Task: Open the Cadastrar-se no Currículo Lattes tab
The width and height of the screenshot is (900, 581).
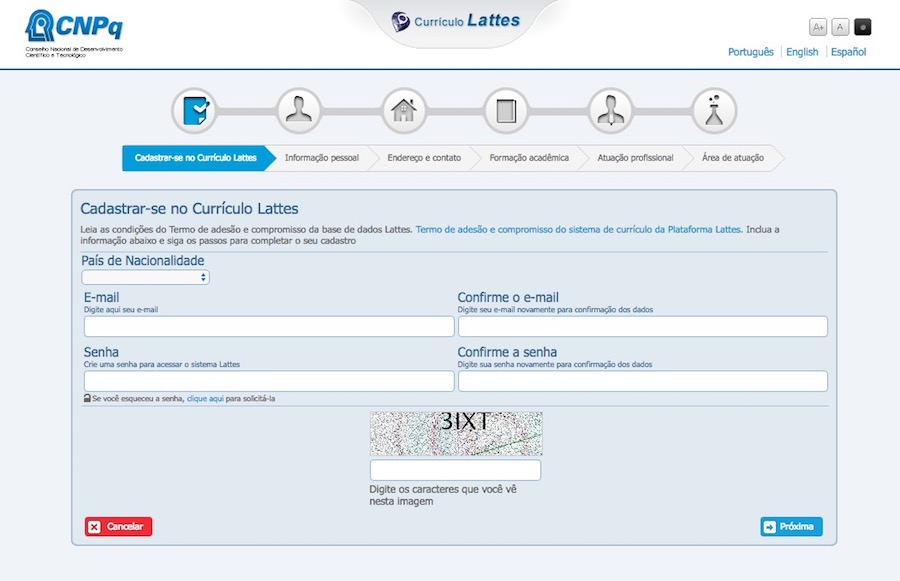Action: [x=196, y=158]
